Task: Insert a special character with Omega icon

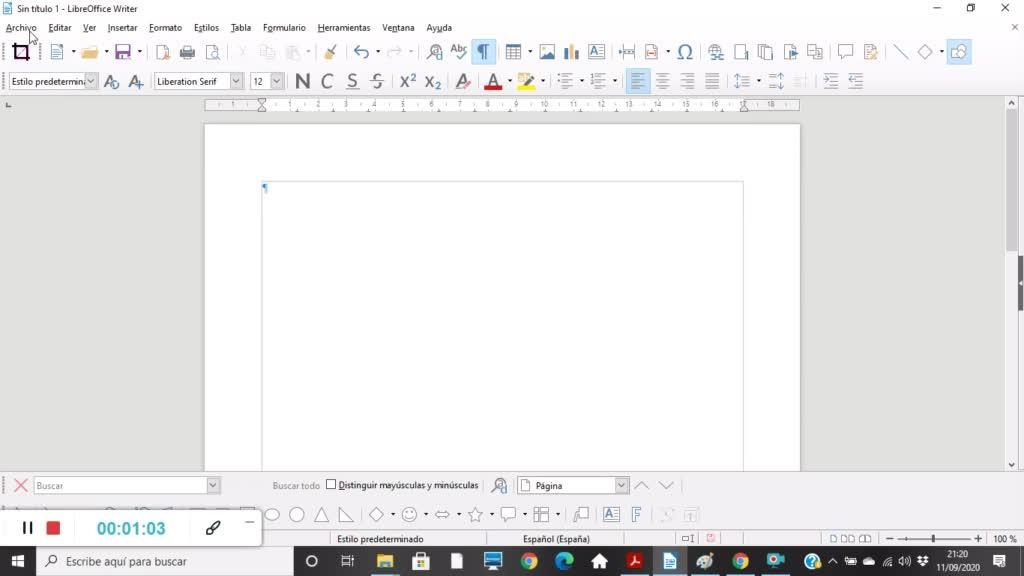Action: [x=685, y=52]
